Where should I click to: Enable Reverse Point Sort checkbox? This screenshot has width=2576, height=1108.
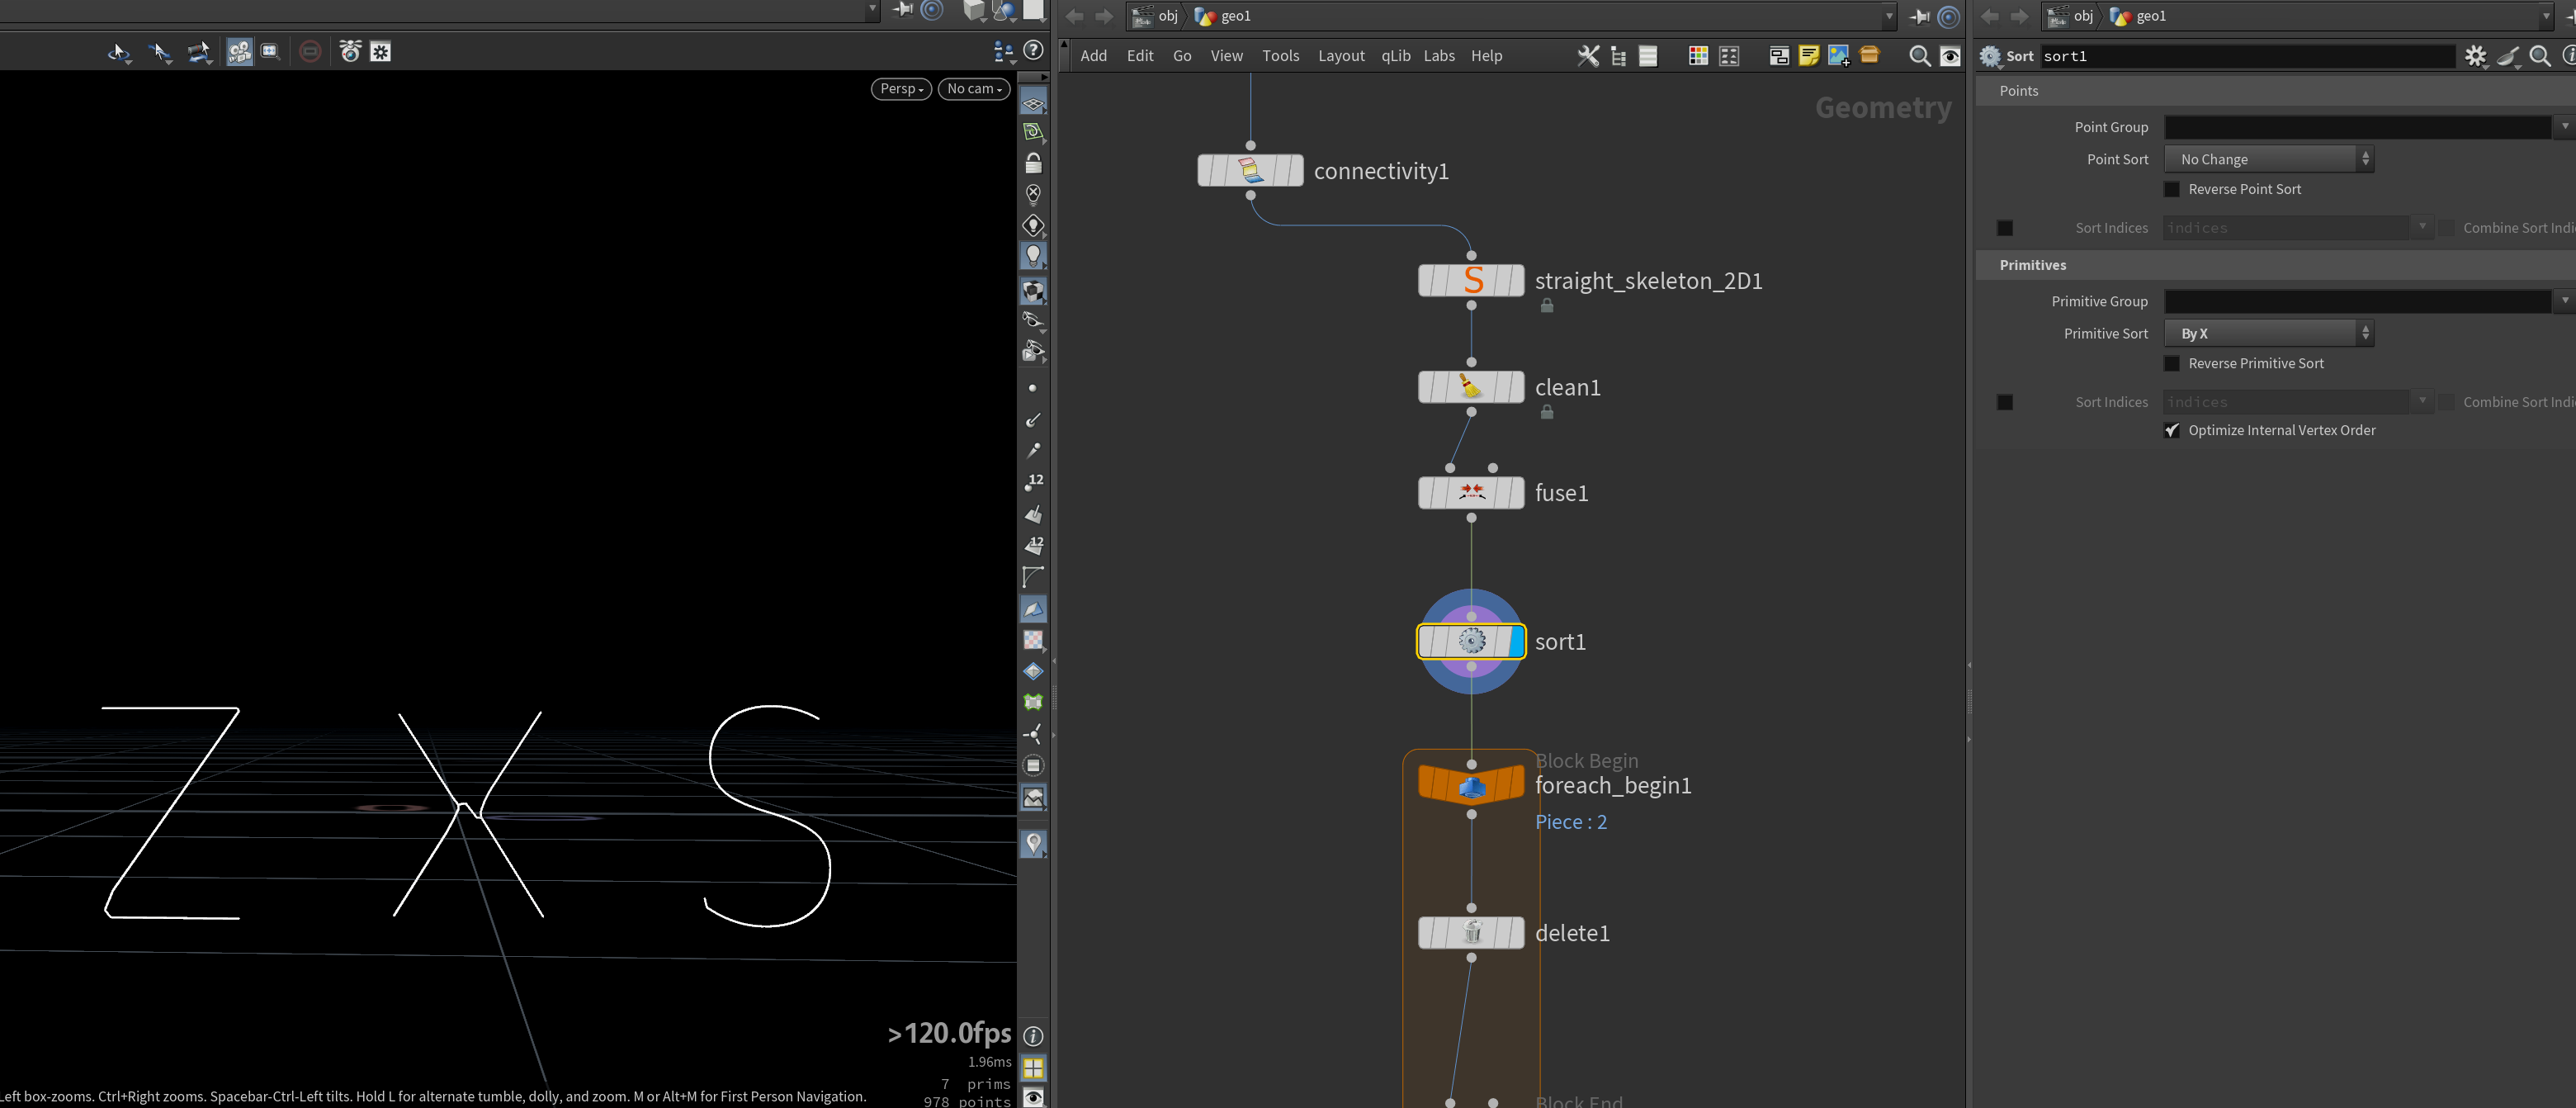tap(2172, 189)
